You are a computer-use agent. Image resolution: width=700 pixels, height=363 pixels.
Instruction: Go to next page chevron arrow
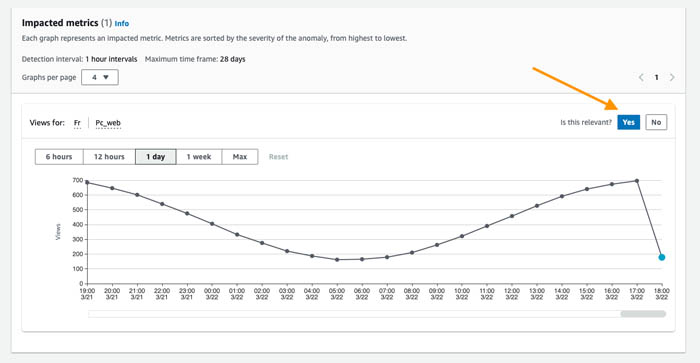point(672,77)
